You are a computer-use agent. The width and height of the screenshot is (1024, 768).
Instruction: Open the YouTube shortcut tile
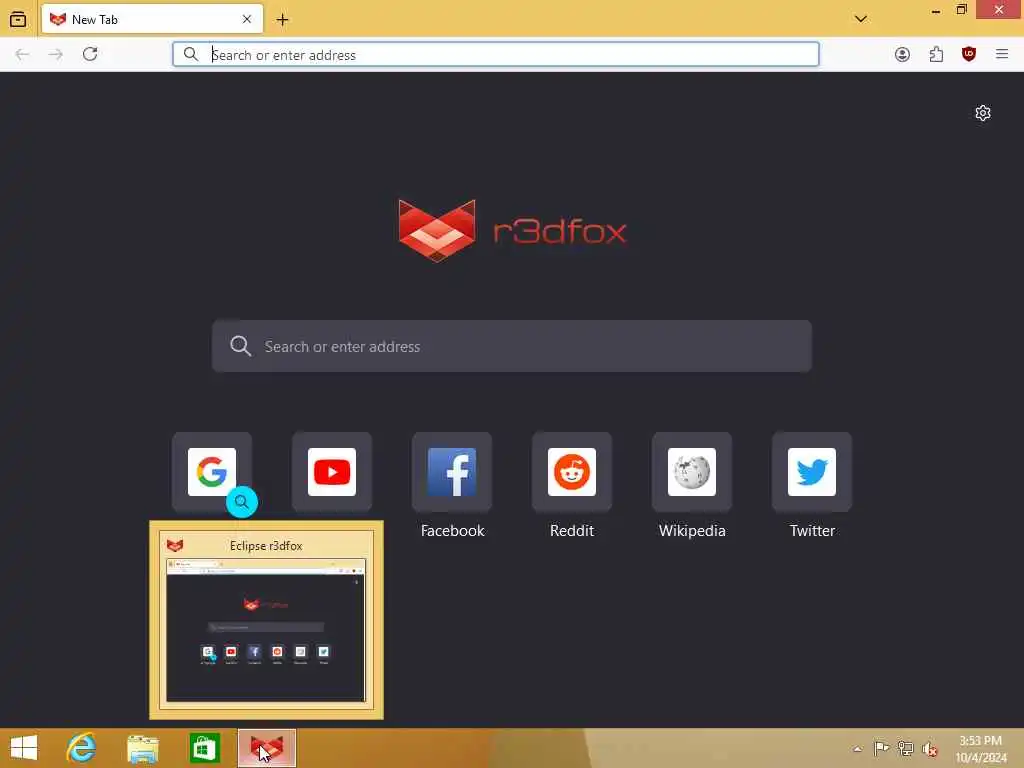coord(332,472)
